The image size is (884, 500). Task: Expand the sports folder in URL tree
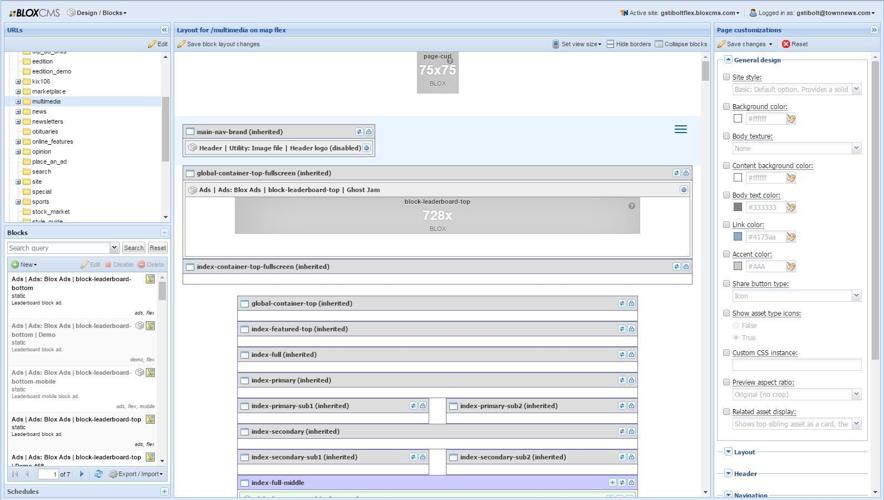pyautogui.click(x=18, y=202)
